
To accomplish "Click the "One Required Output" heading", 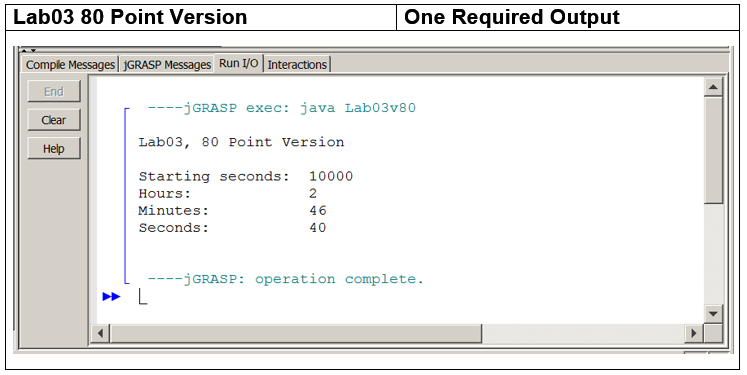I will coord(512,17).
